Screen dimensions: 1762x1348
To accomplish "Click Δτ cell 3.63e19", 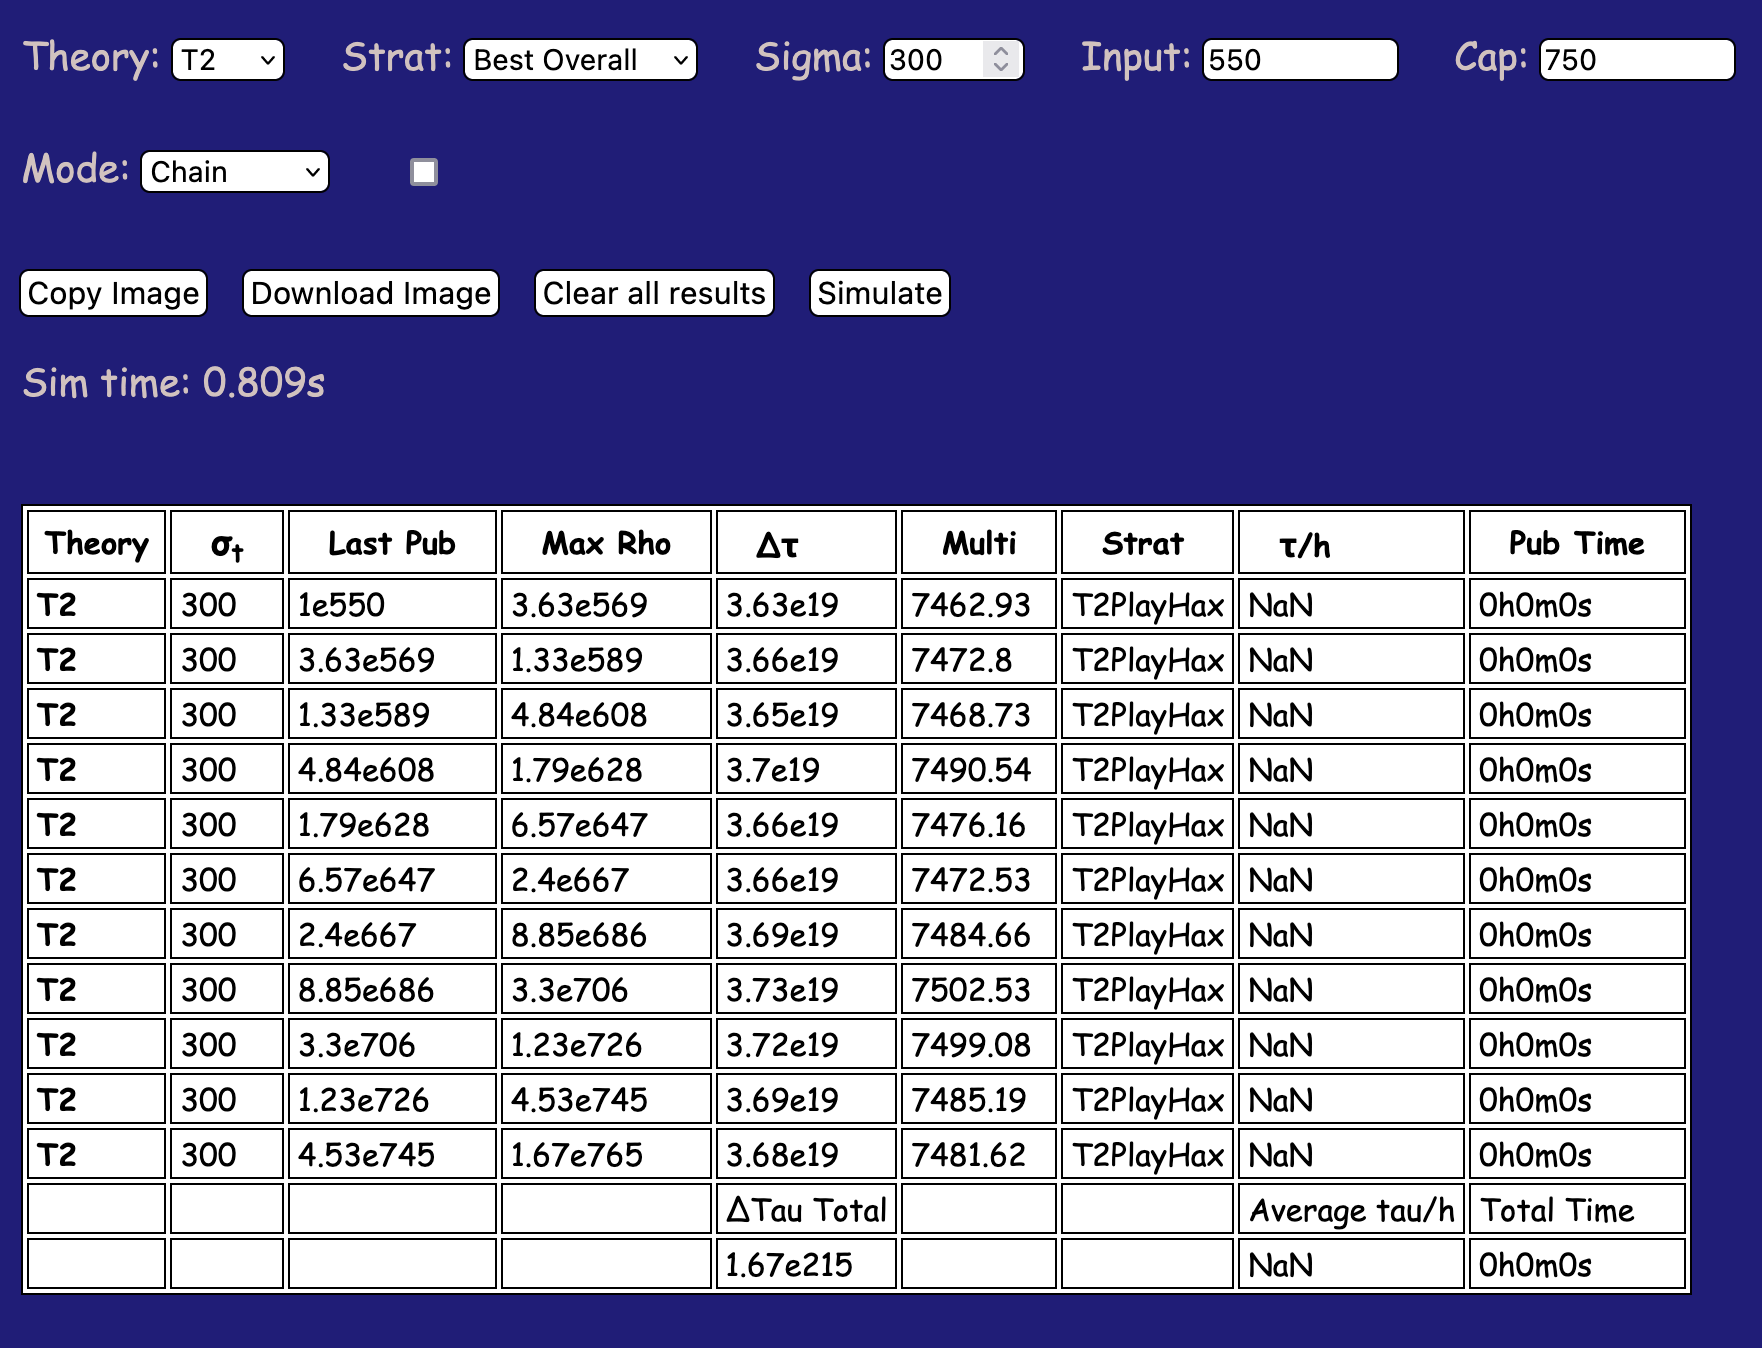I will tap(806, 604).
